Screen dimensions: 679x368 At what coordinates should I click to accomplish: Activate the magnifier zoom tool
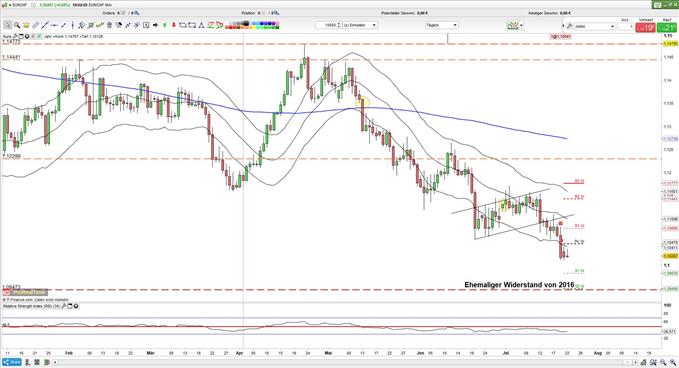coord(17,25)
